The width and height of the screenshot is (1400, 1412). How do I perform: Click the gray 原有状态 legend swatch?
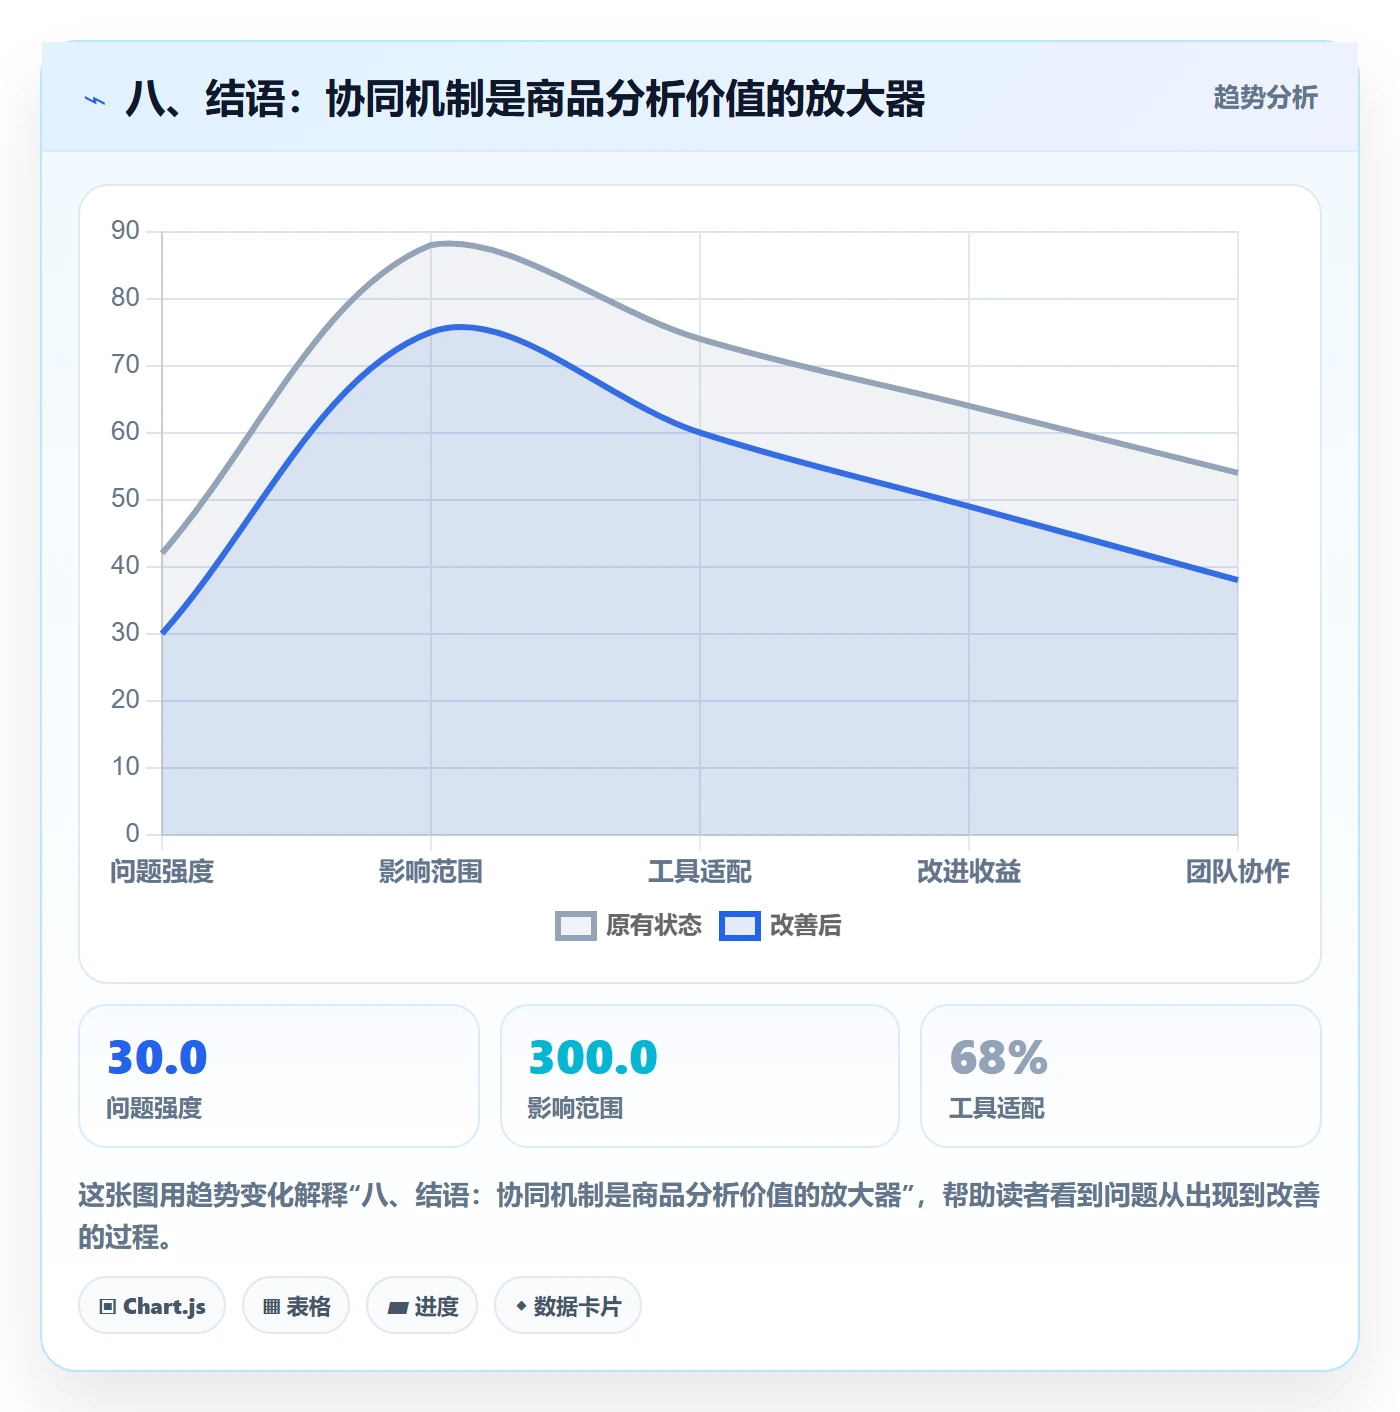point(576,926)
